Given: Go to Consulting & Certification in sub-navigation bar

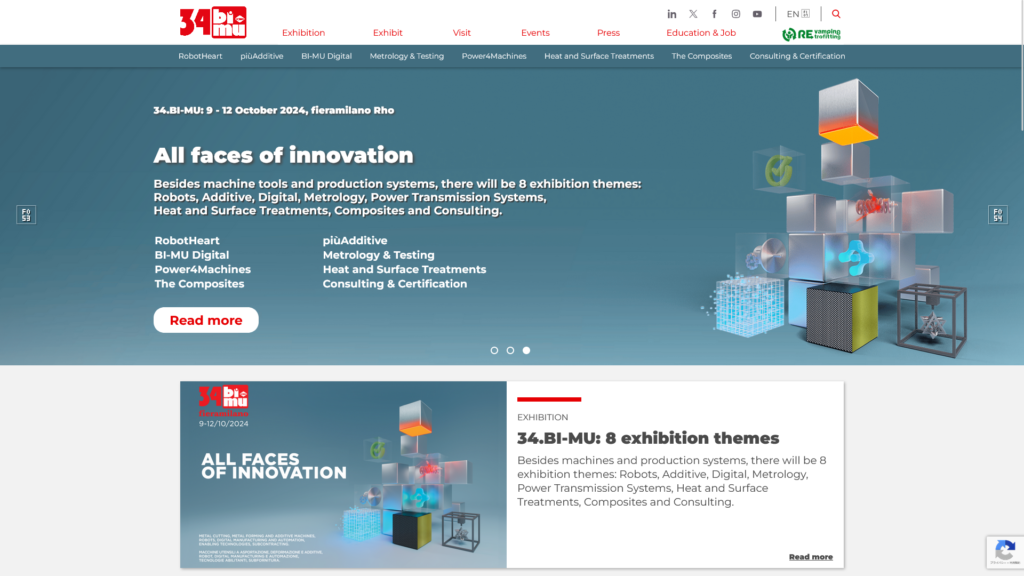Looking at the screenshot, I should pyautogui.click(x=797, y=56).
